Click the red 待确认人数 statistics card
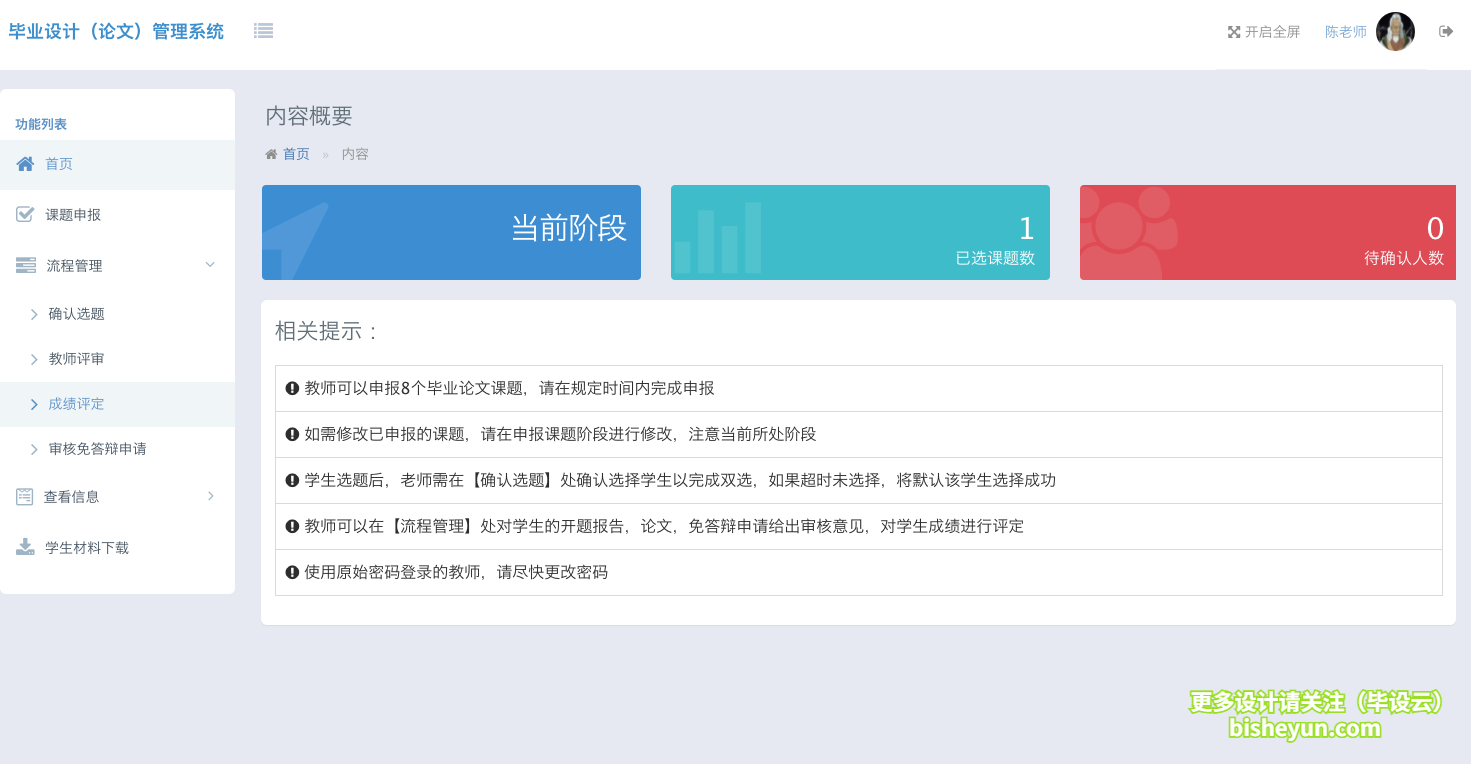The width and height of the screenshot is (1471, 764). (x=1267, y=232)
